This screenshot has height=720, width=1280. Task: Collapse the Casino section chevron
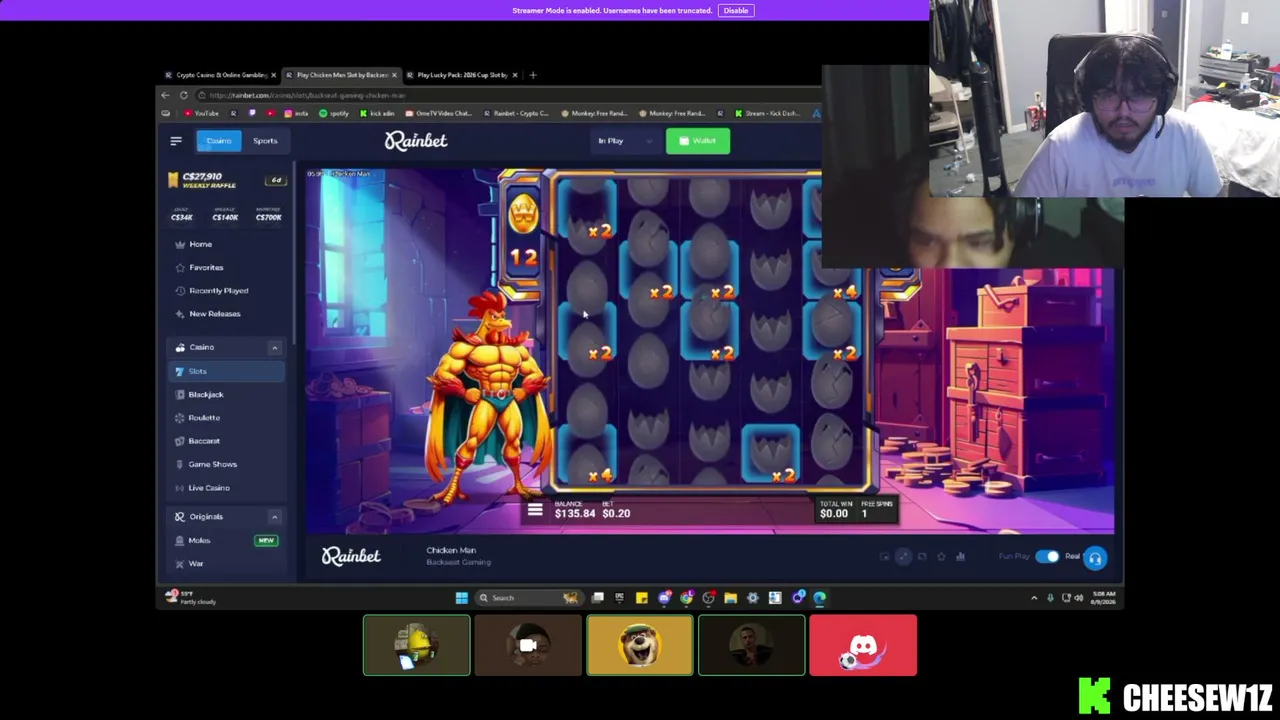274,347
